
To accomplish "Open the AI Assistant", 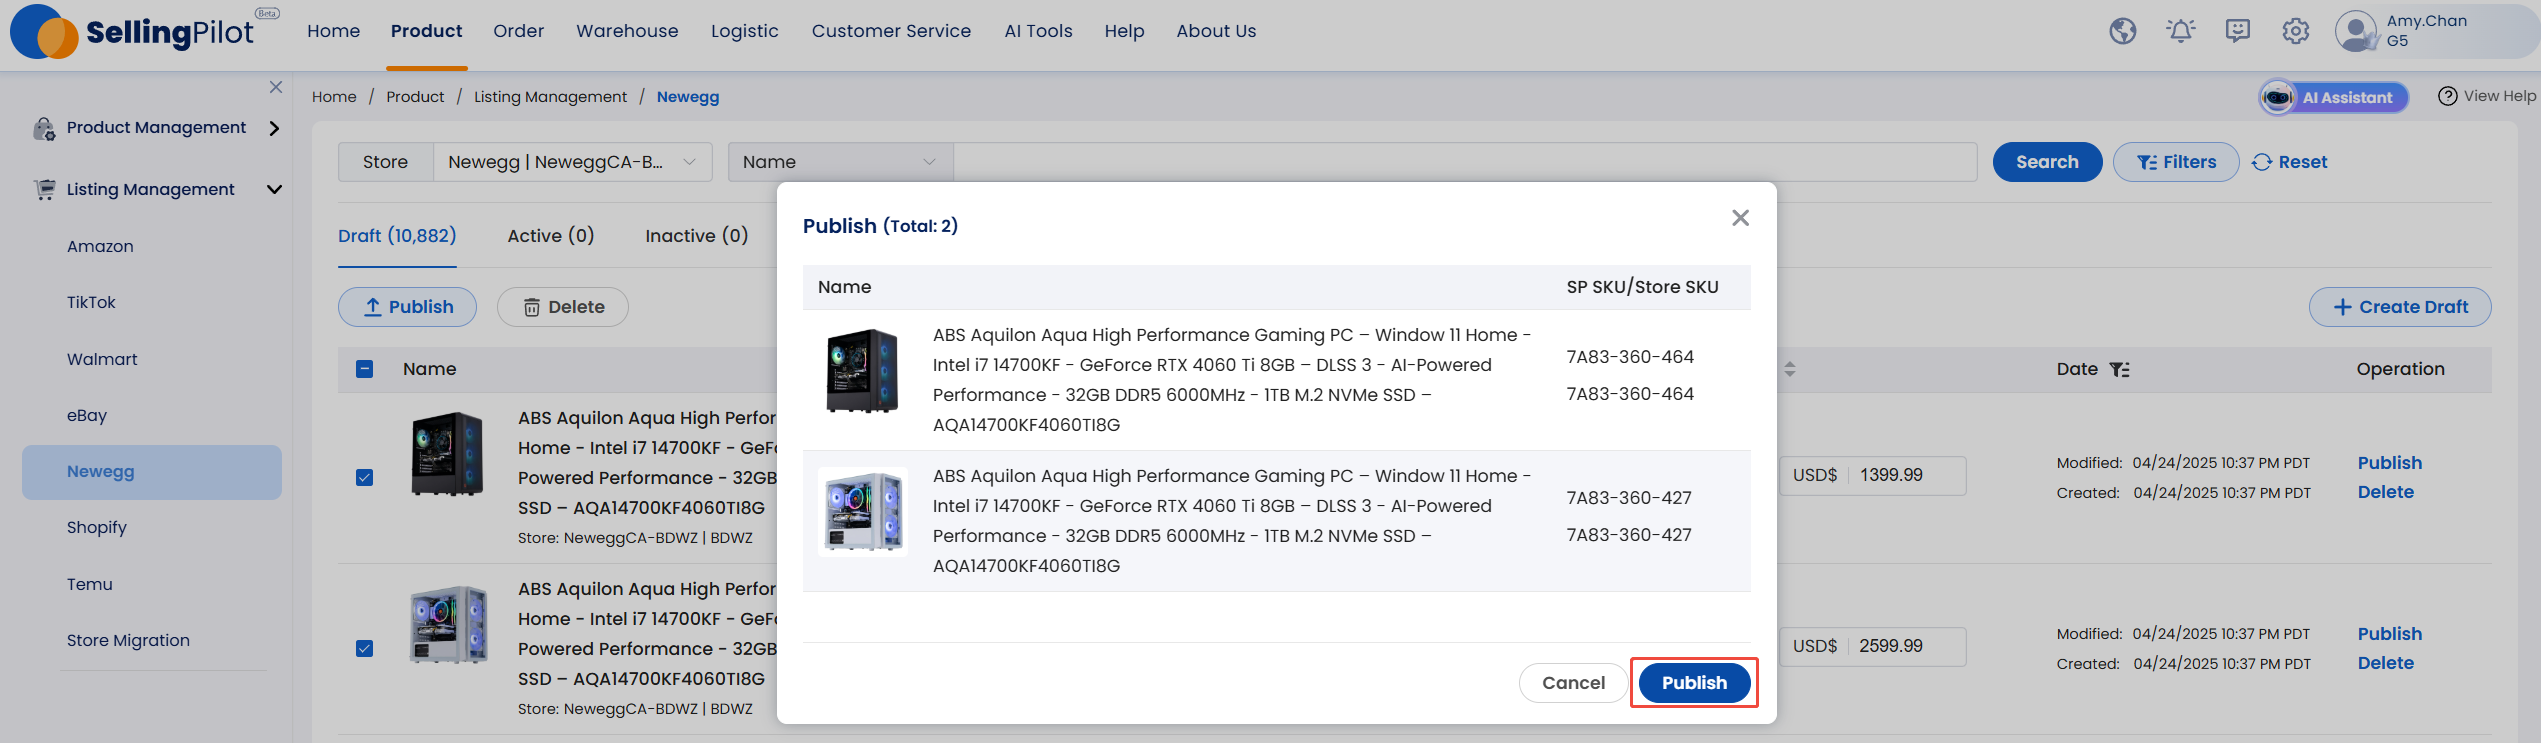I will (2333, 97).
